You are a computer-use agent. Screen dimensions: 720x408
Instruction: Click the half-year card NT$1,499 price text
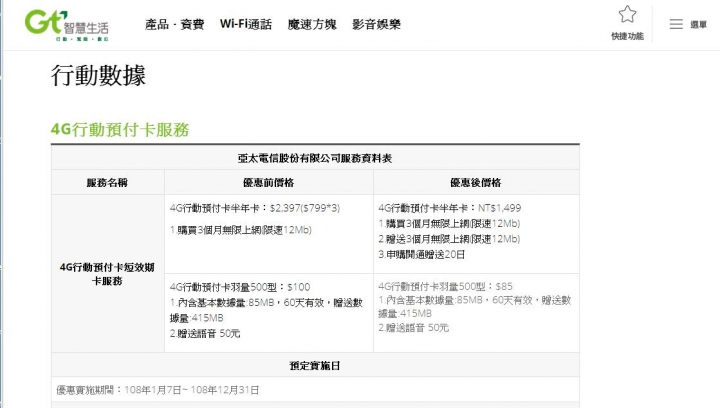pos(450,208)
